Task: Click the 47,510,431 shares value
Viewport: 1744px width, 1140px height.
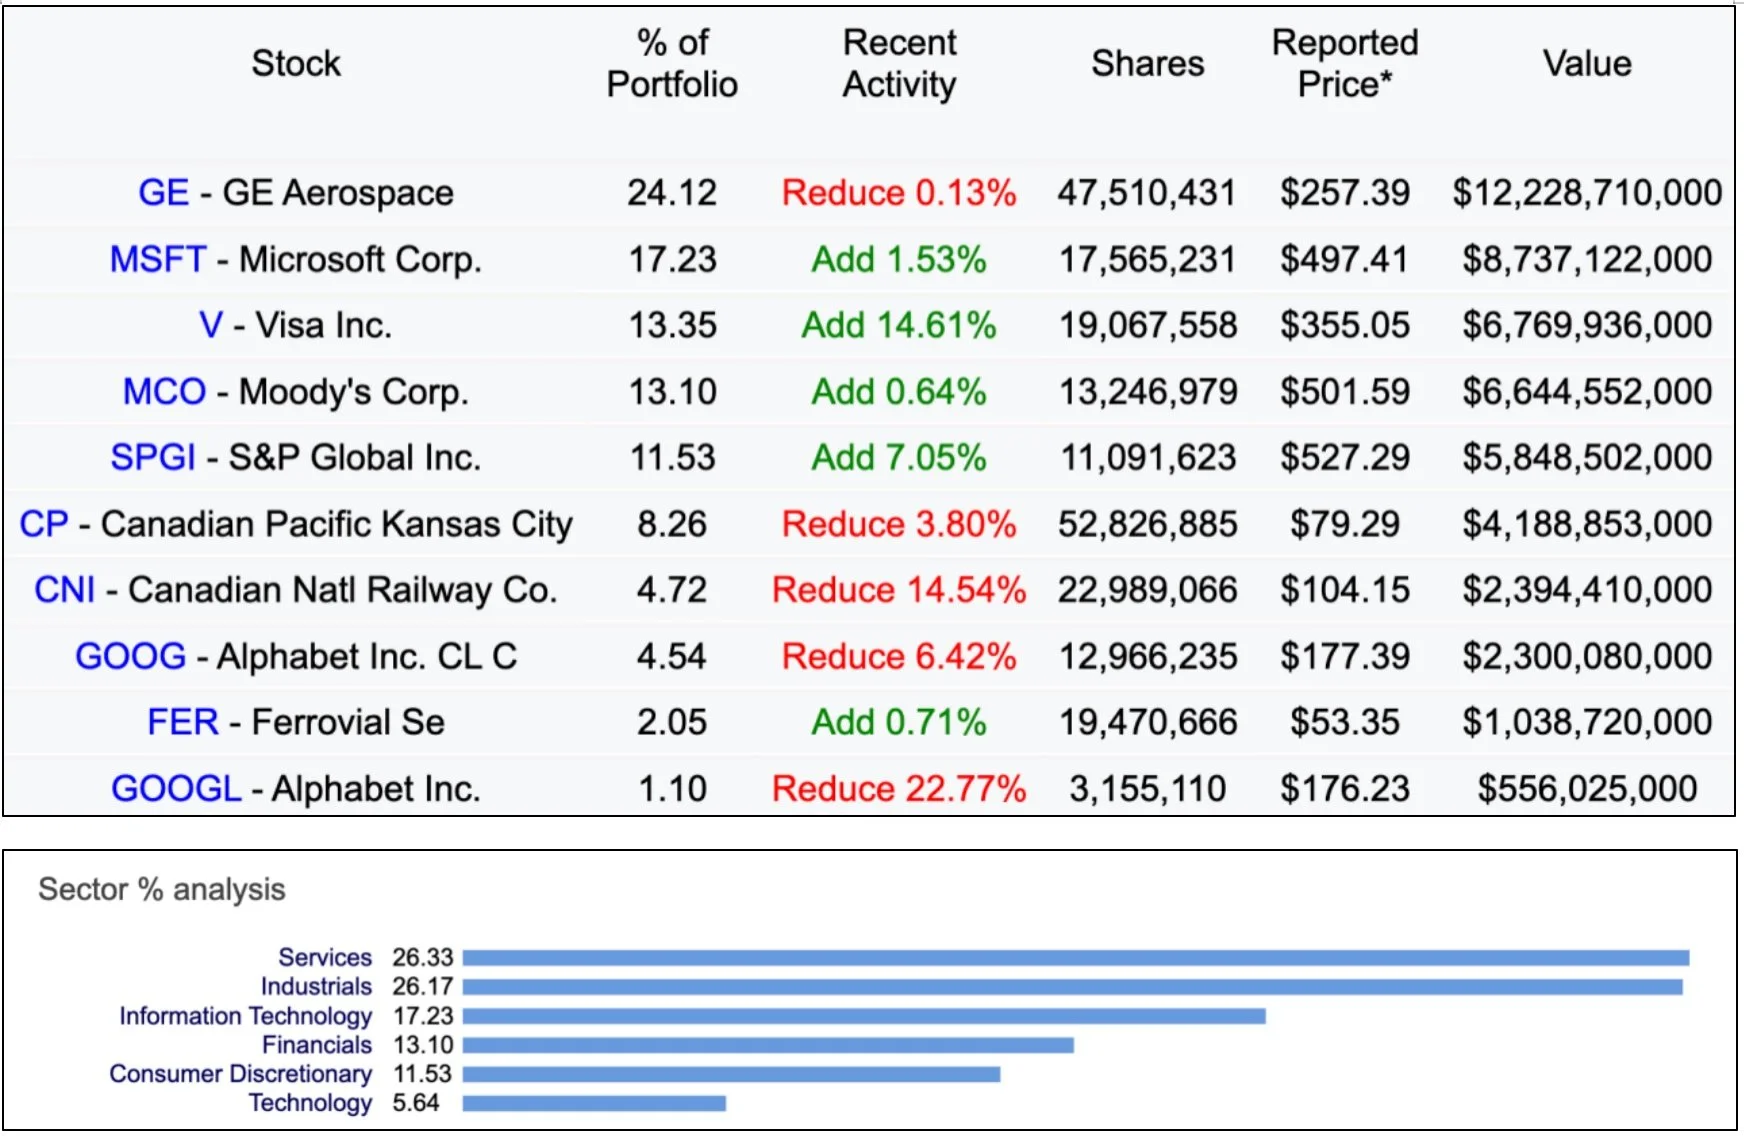Action: pos(1148,192)
